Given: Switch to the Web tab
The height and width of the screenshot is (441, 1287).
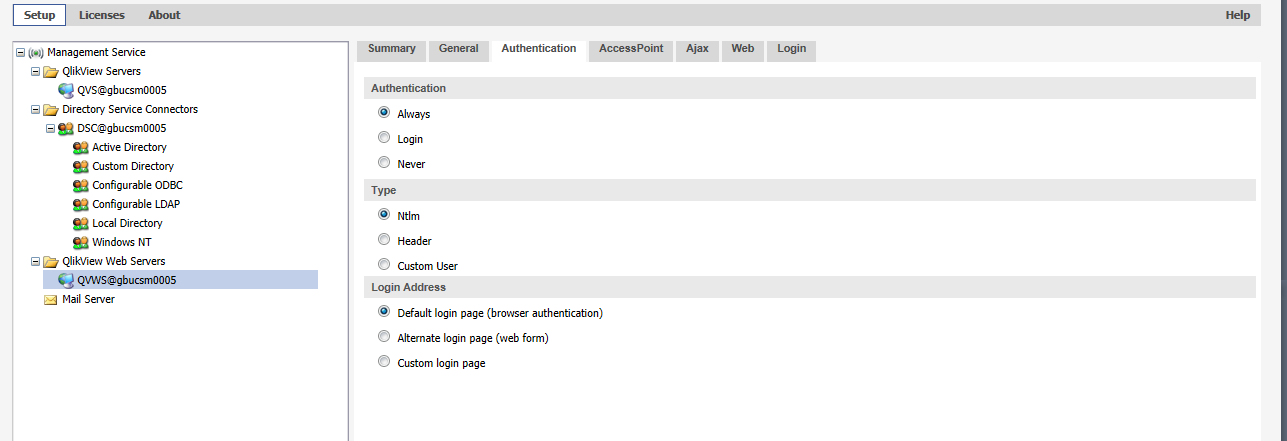Looking at the screenshot, I should click(743, 49).
